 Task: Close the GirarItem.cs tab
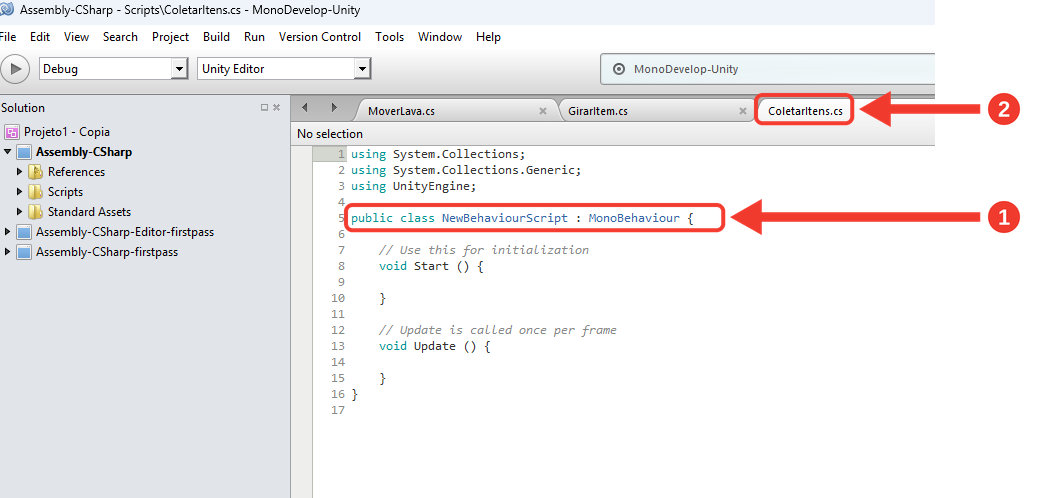[x=743, y=111]
